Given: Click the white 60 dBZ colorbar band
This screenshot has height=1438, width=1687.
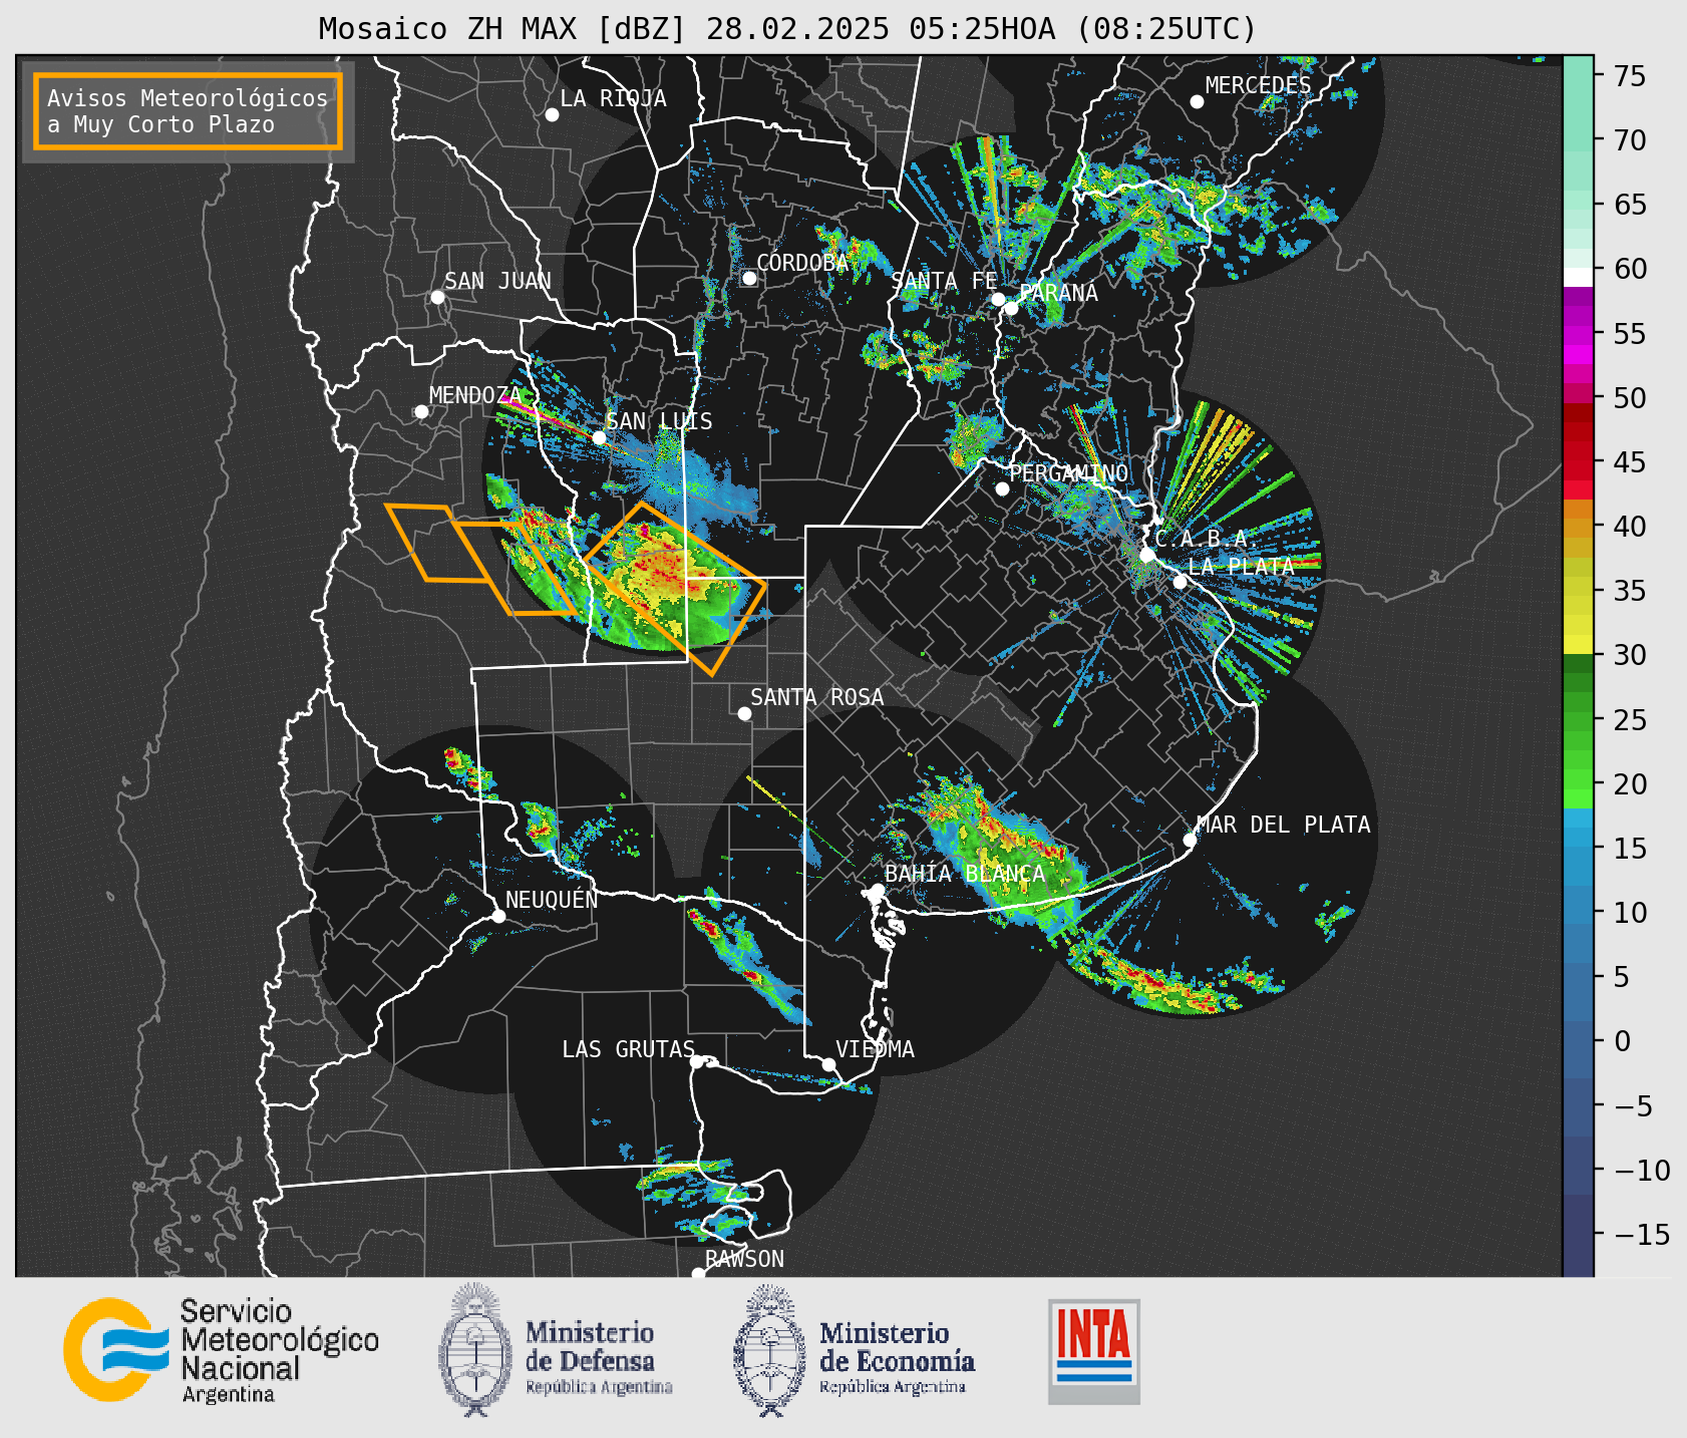Looking at the screenshot, I should click(1578, 277).
